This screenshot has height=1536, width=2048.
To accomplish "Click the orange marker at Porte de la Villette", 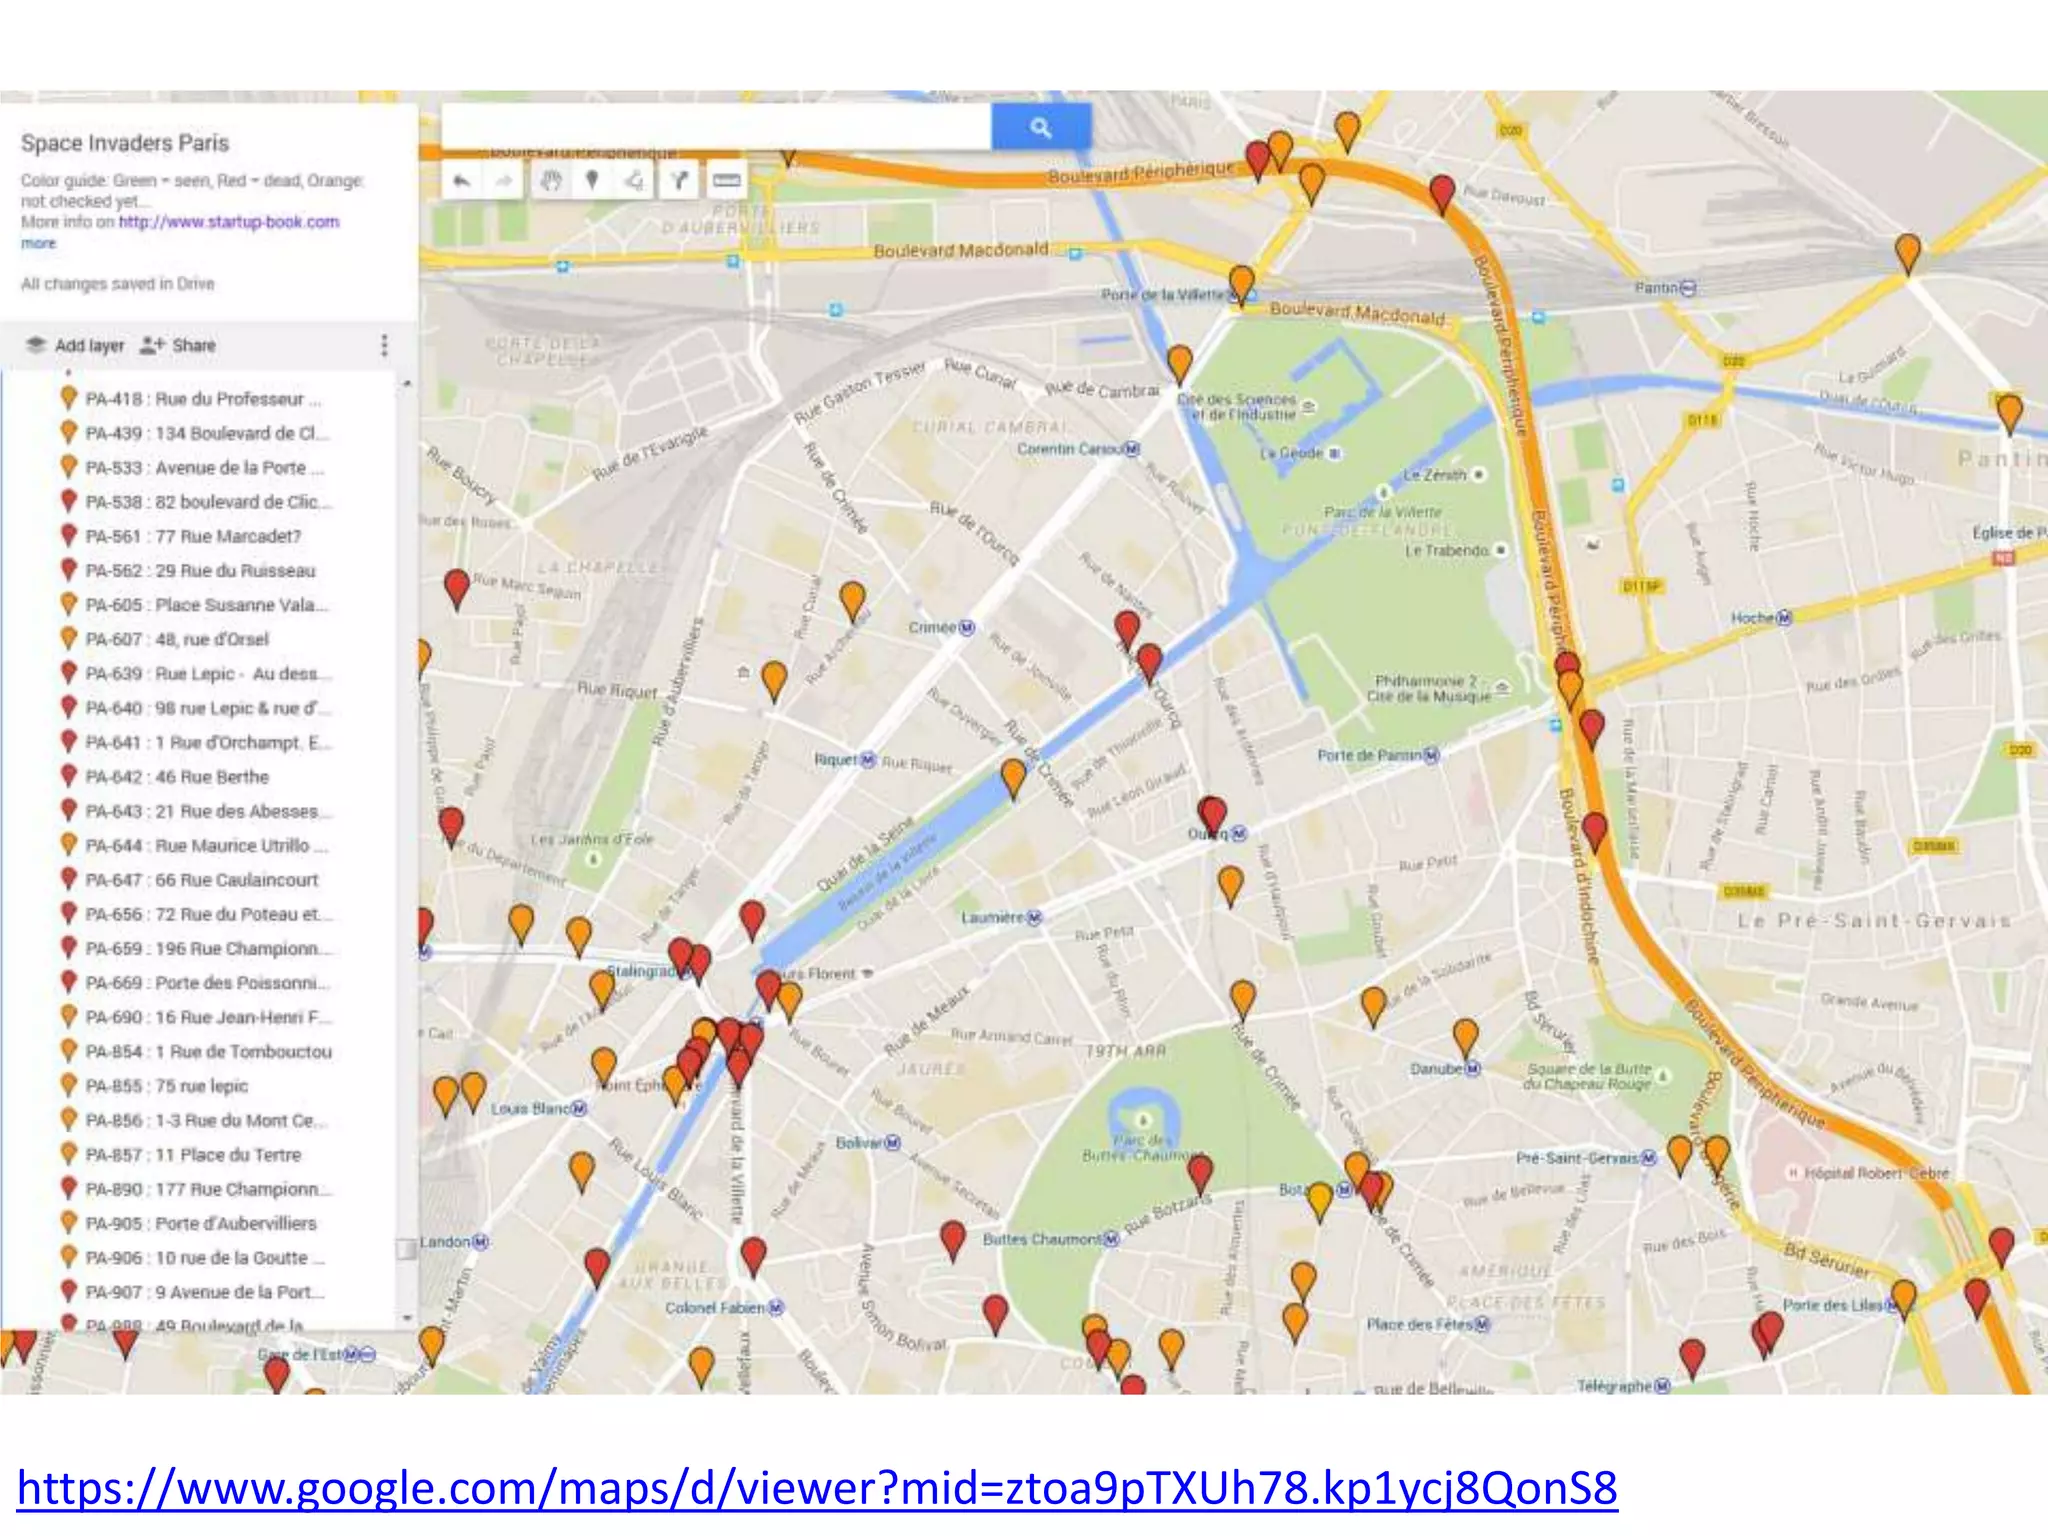I will click(1241, 285).
